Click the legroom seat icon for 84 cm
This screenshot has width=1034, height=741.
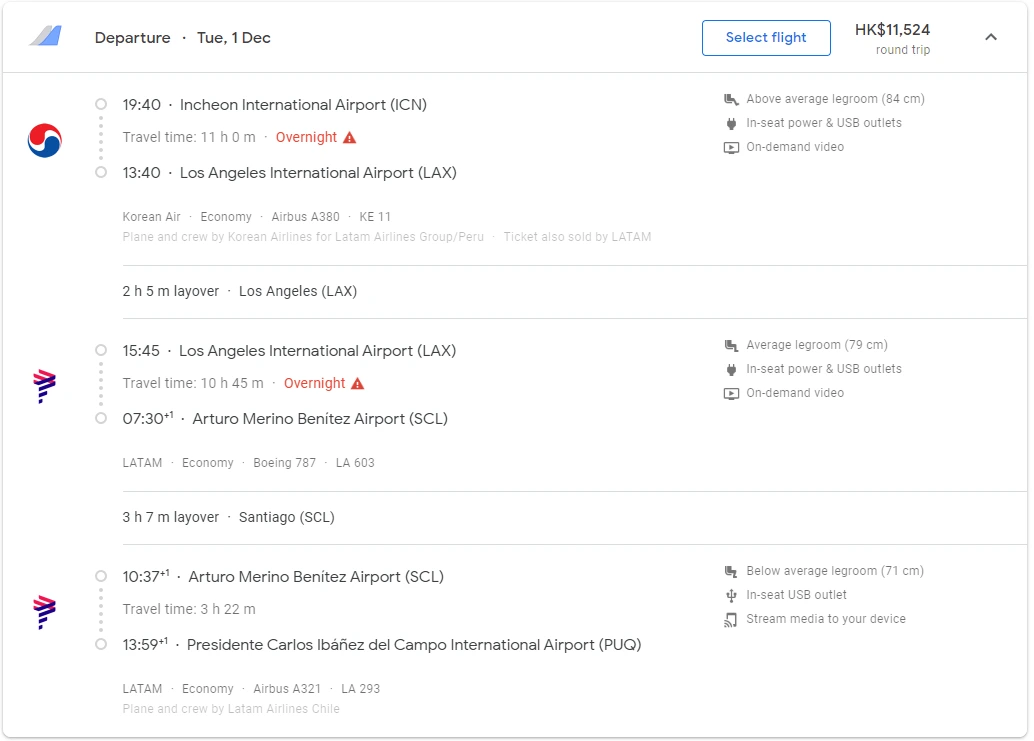[x=731, y=99]
